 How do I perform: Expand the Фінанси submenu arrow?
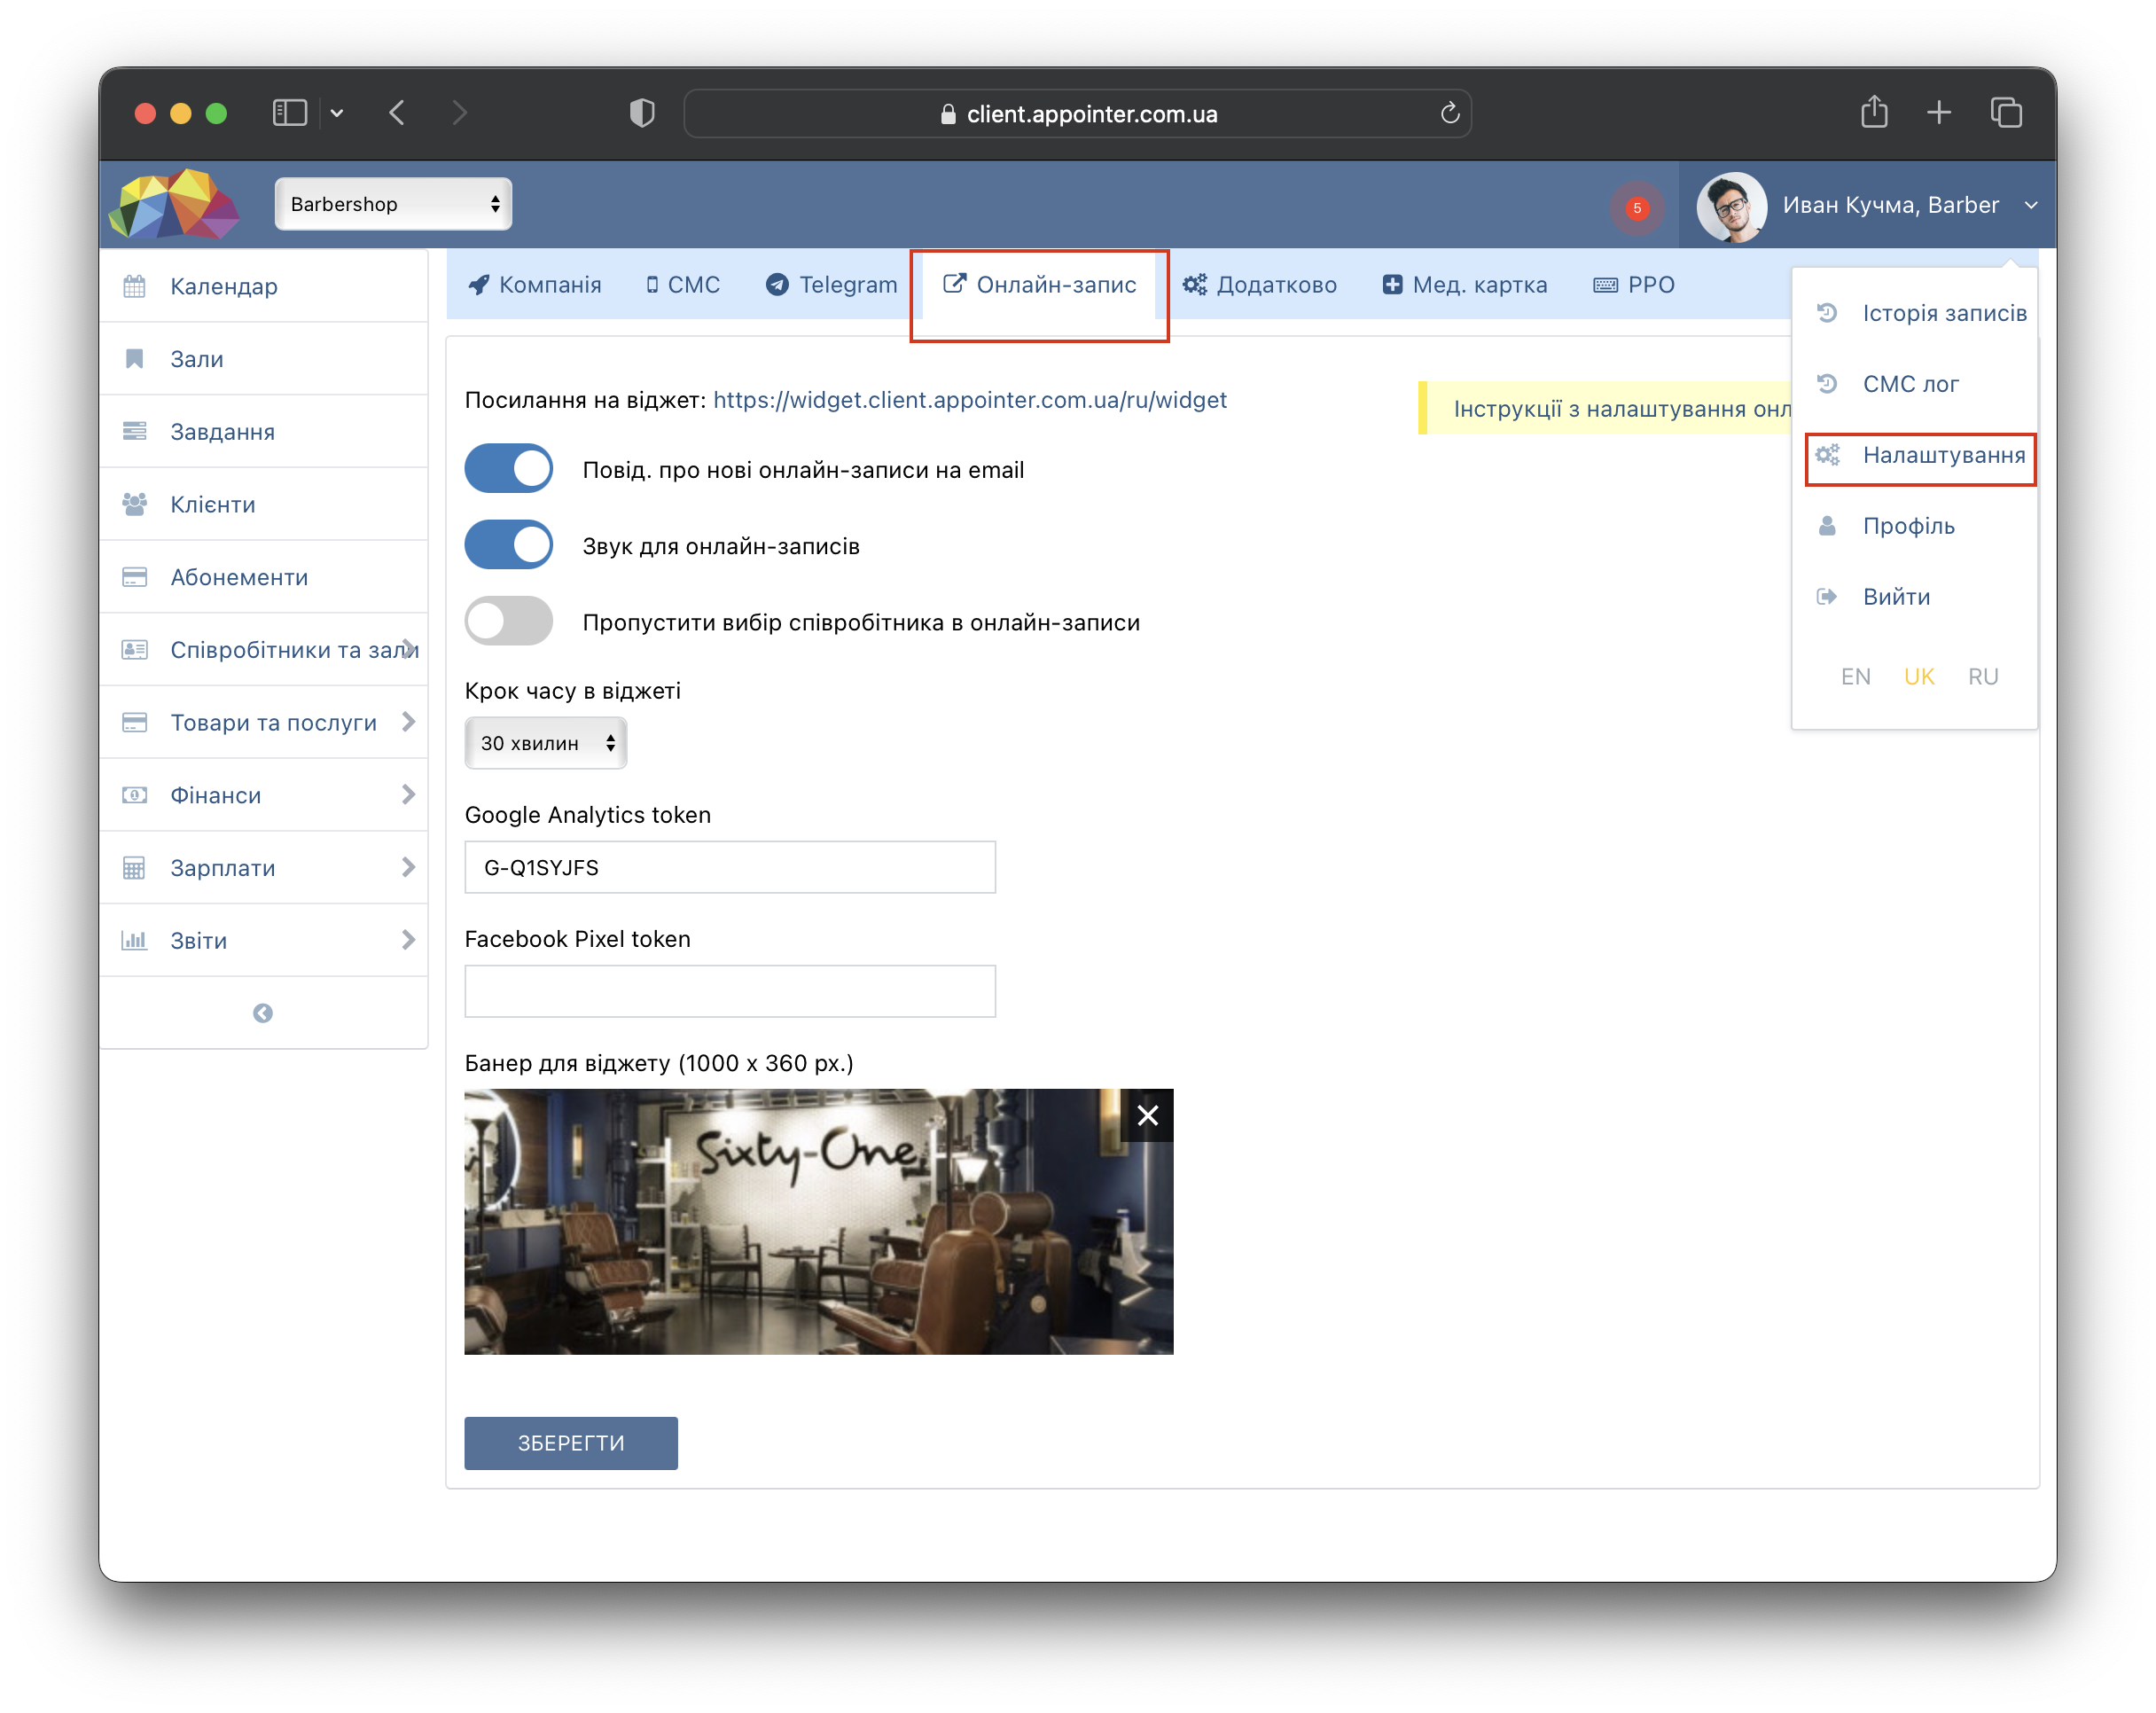pyautogui.click(x=408, y=794)
